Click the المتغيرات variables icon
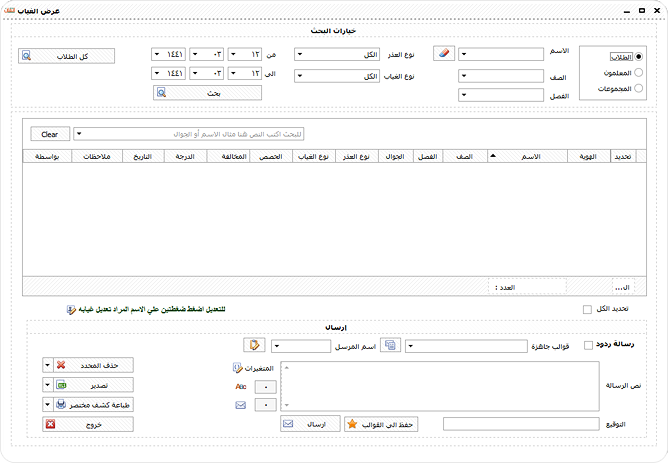The image size is (668, 463). point(238,368)
